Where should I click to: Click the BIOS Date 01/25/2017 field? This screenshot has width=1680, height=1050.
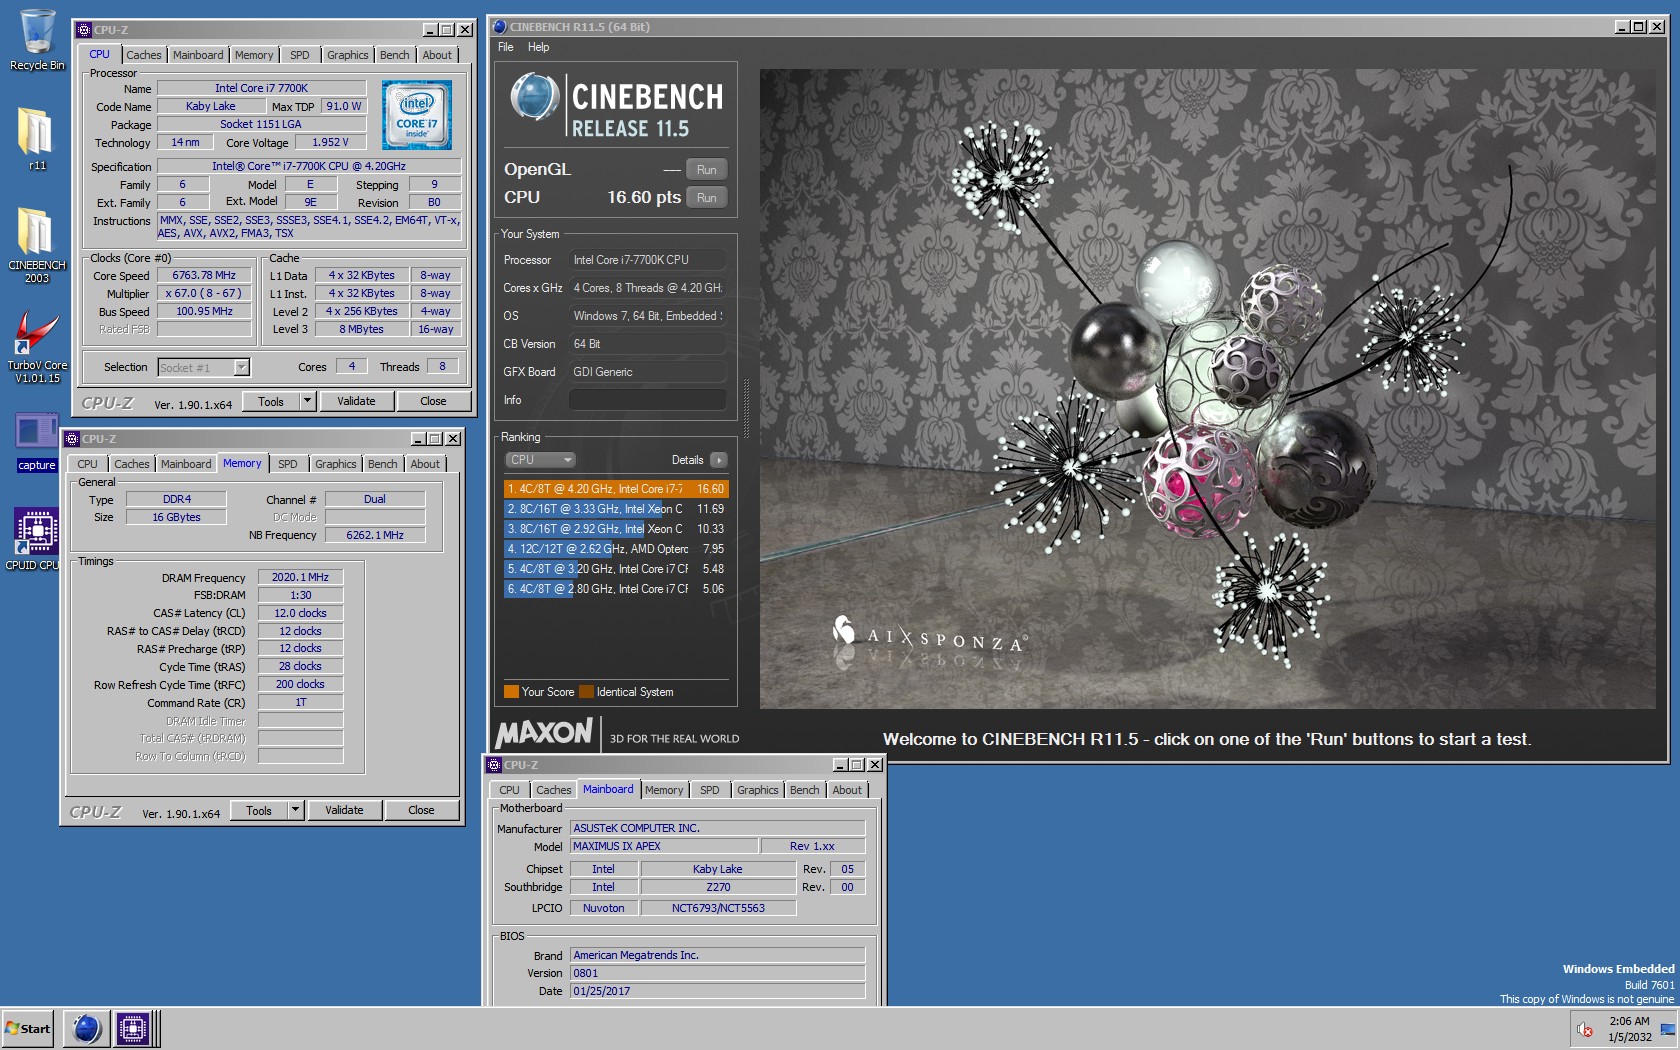(717, 991)
